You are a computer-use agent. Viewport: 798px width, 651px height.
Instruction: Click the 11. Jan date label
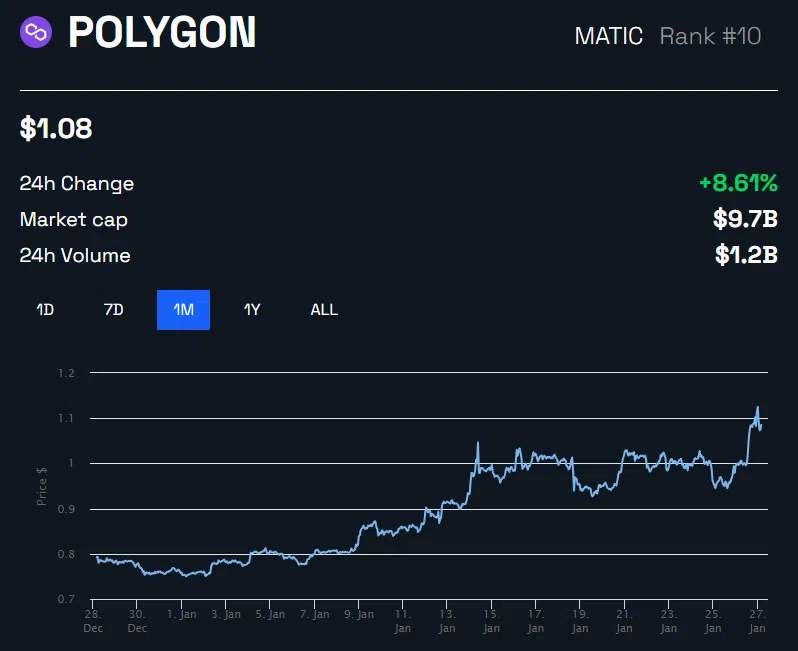click(403, 621)
